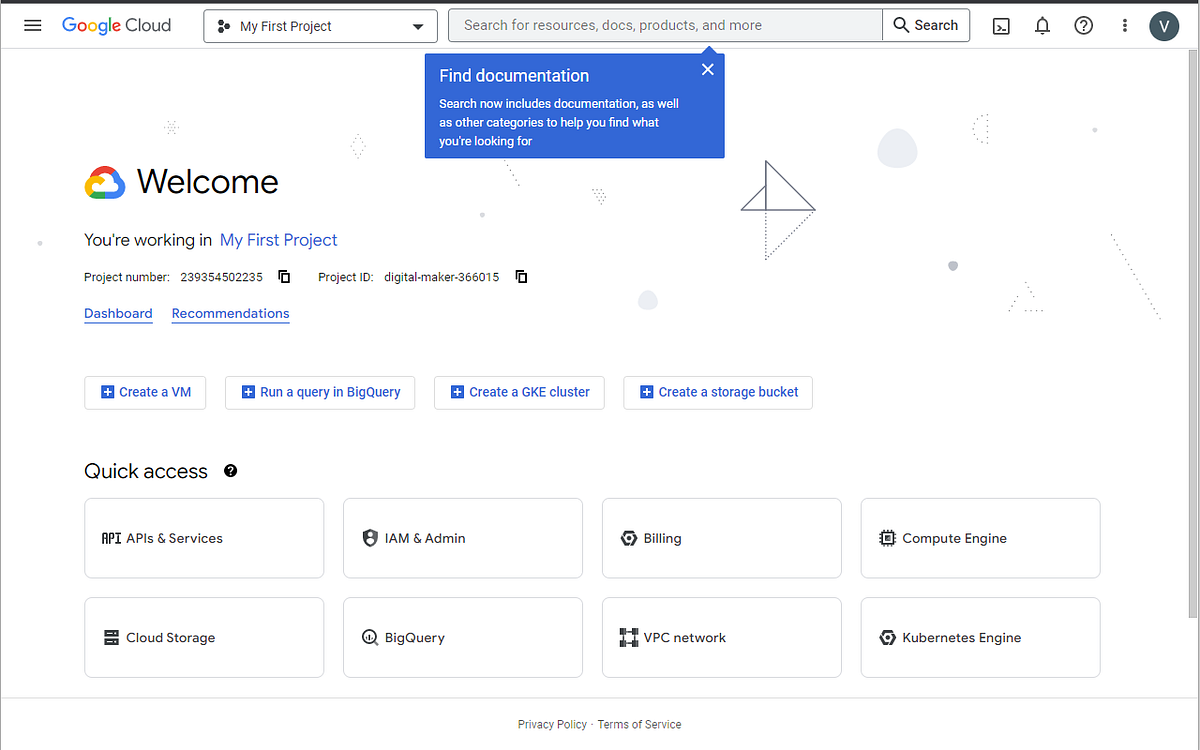
Task: Open the Cloud Shell terminal icon
Action: (x=1001, y=25)
